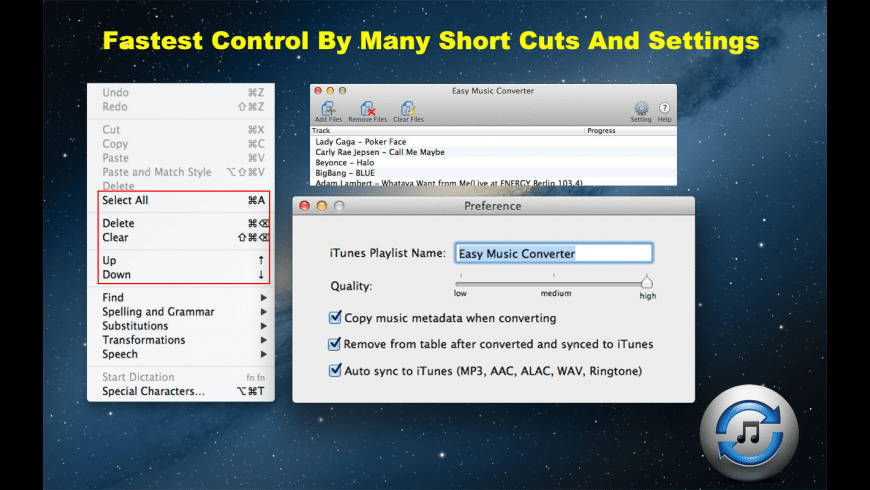Click the Copy menu item
Screen dimensions: 870x490
181,144
